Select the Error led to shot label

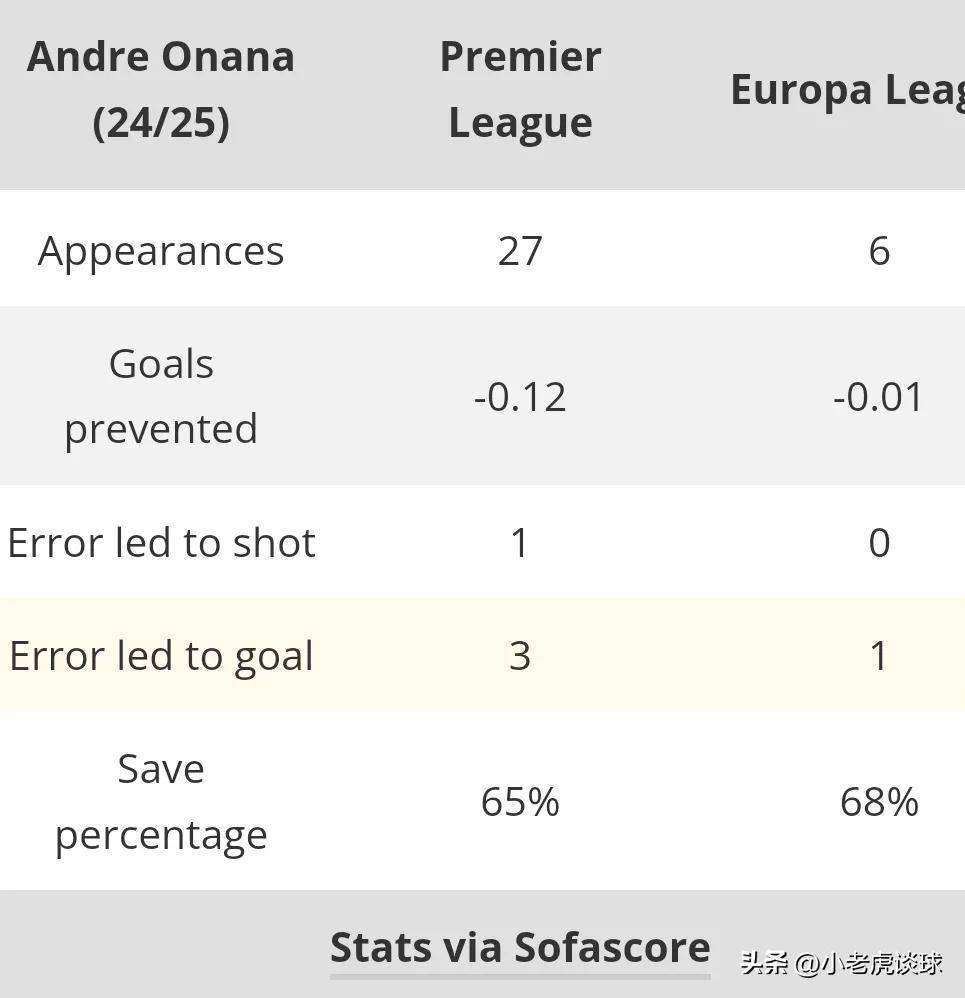tap(161, 543)
